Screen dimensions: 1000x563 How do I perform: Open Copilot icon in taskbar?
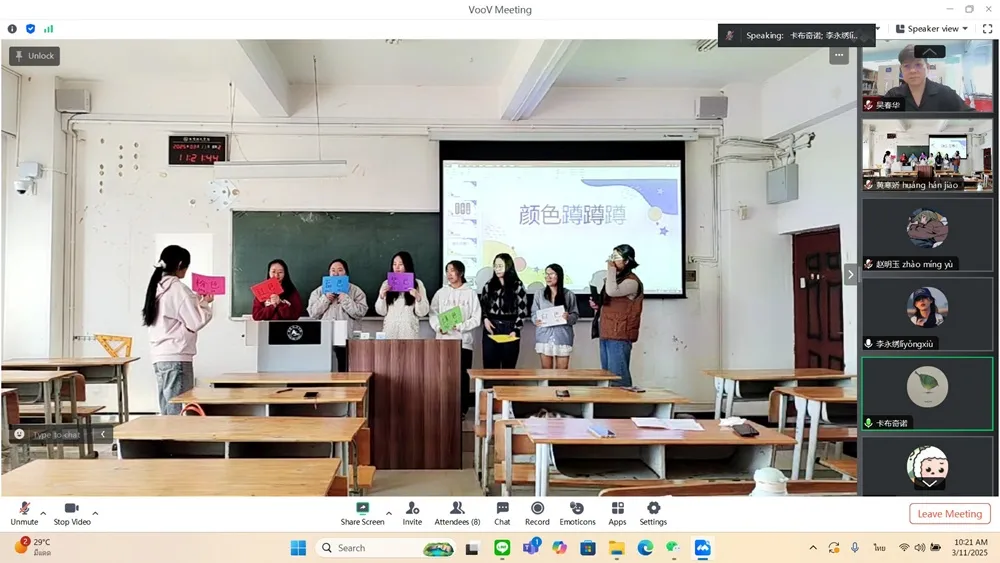(559, 548)
